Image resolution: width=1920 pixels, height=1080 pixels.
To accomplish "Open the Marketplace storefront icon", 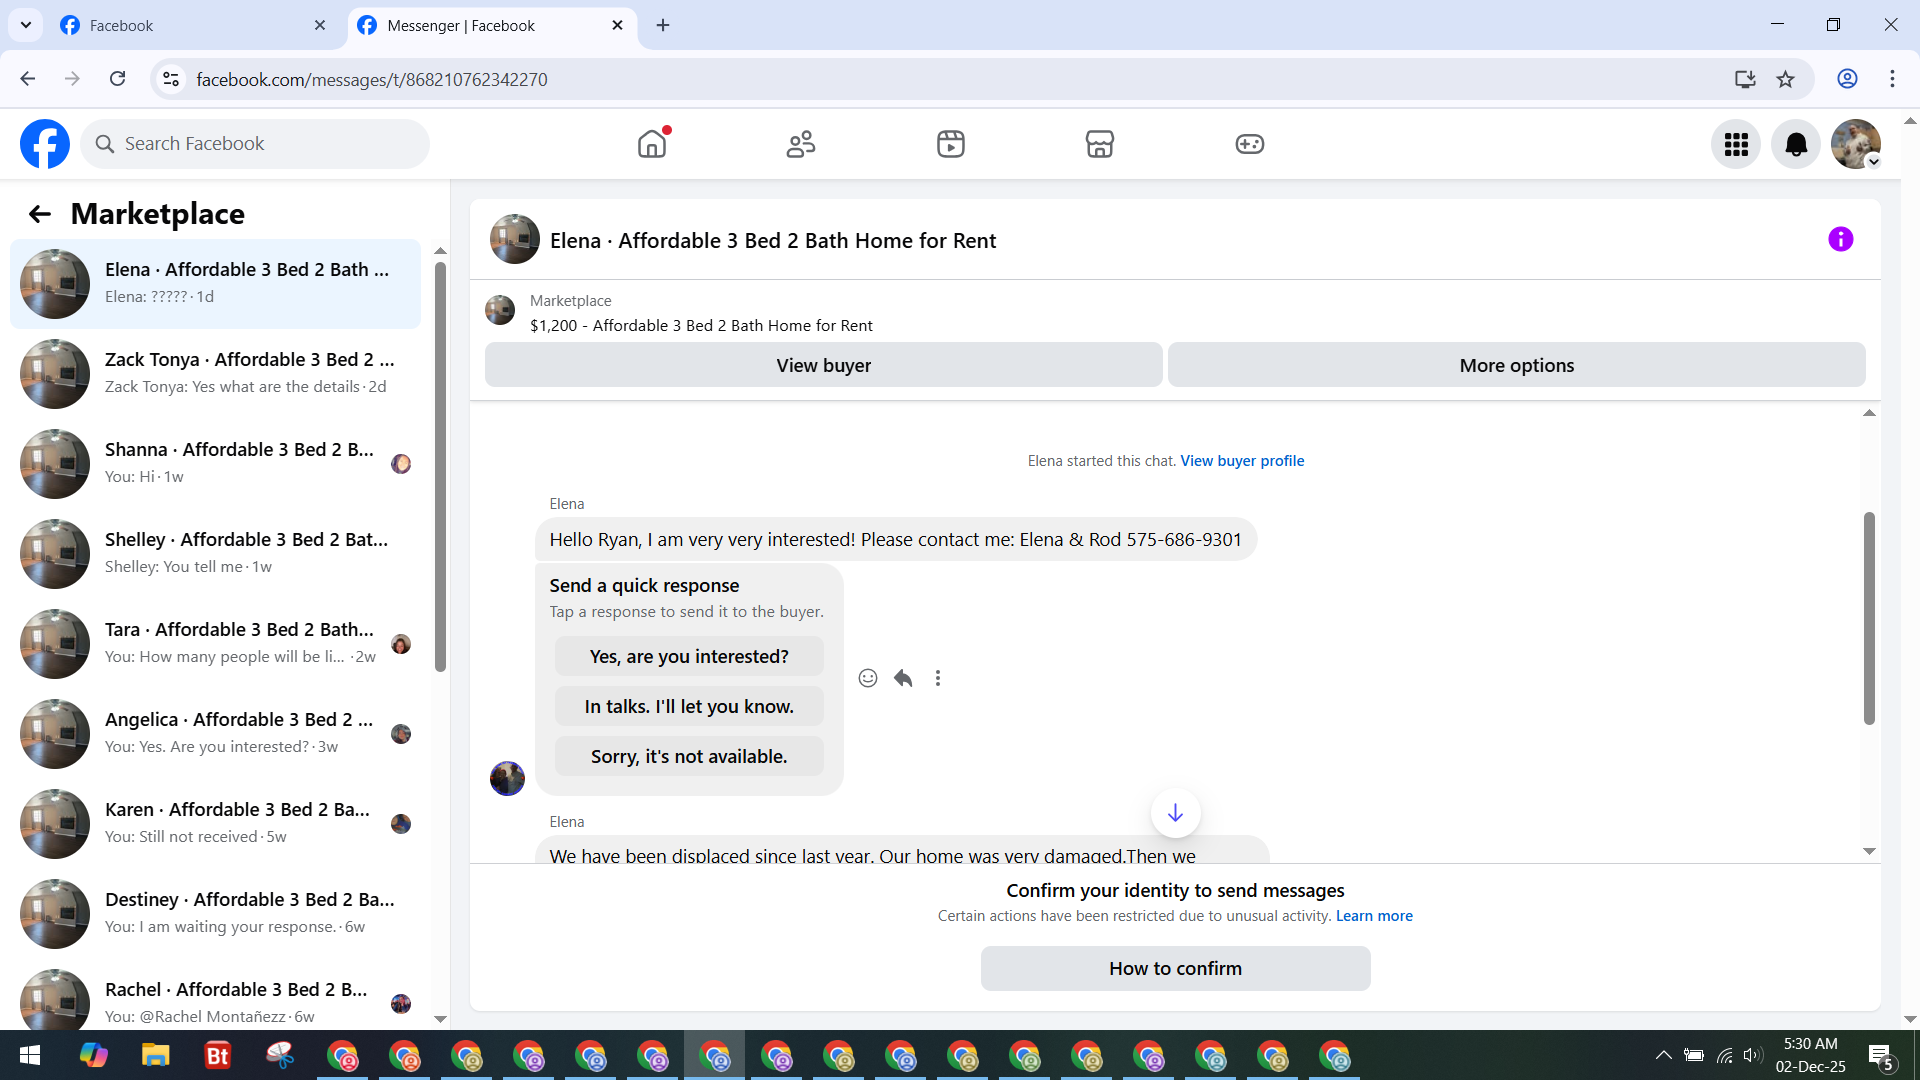I will [1099, 144].
